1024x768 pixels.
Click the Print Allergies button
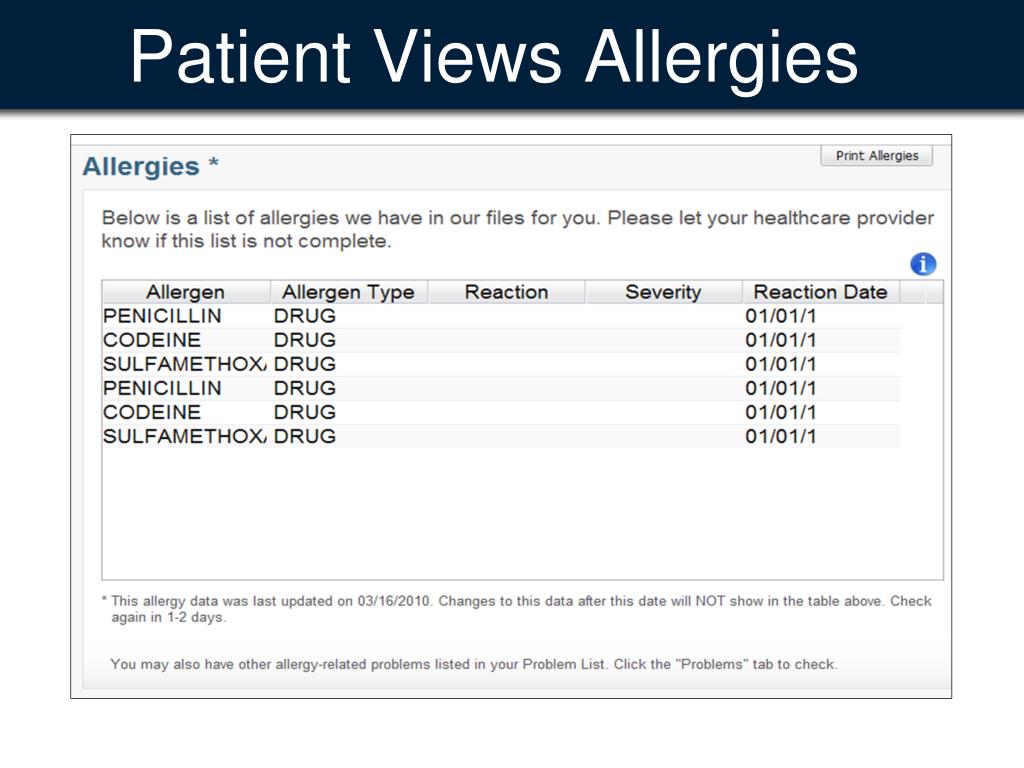pos(876,156)
